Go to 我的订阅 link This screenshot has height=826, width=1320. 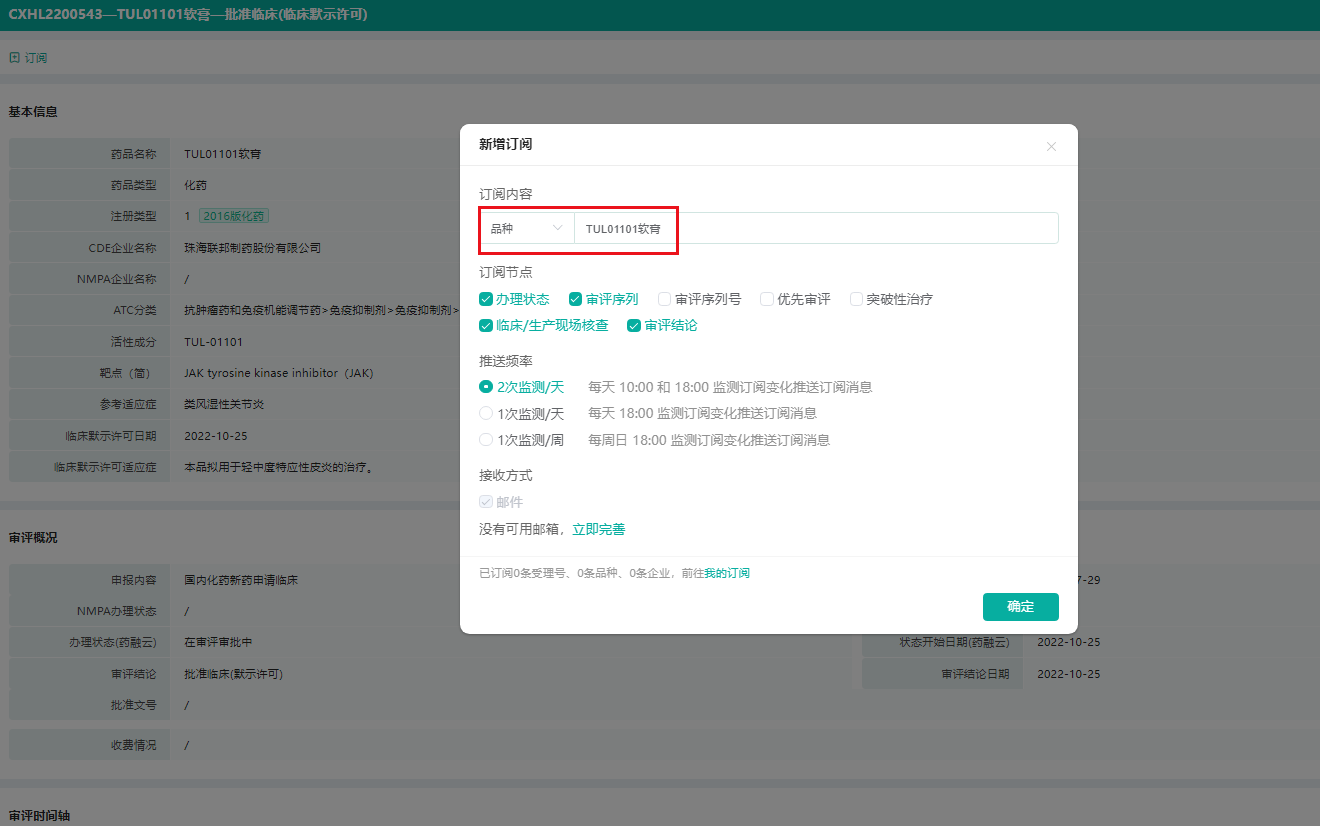[x=727, y=574]
